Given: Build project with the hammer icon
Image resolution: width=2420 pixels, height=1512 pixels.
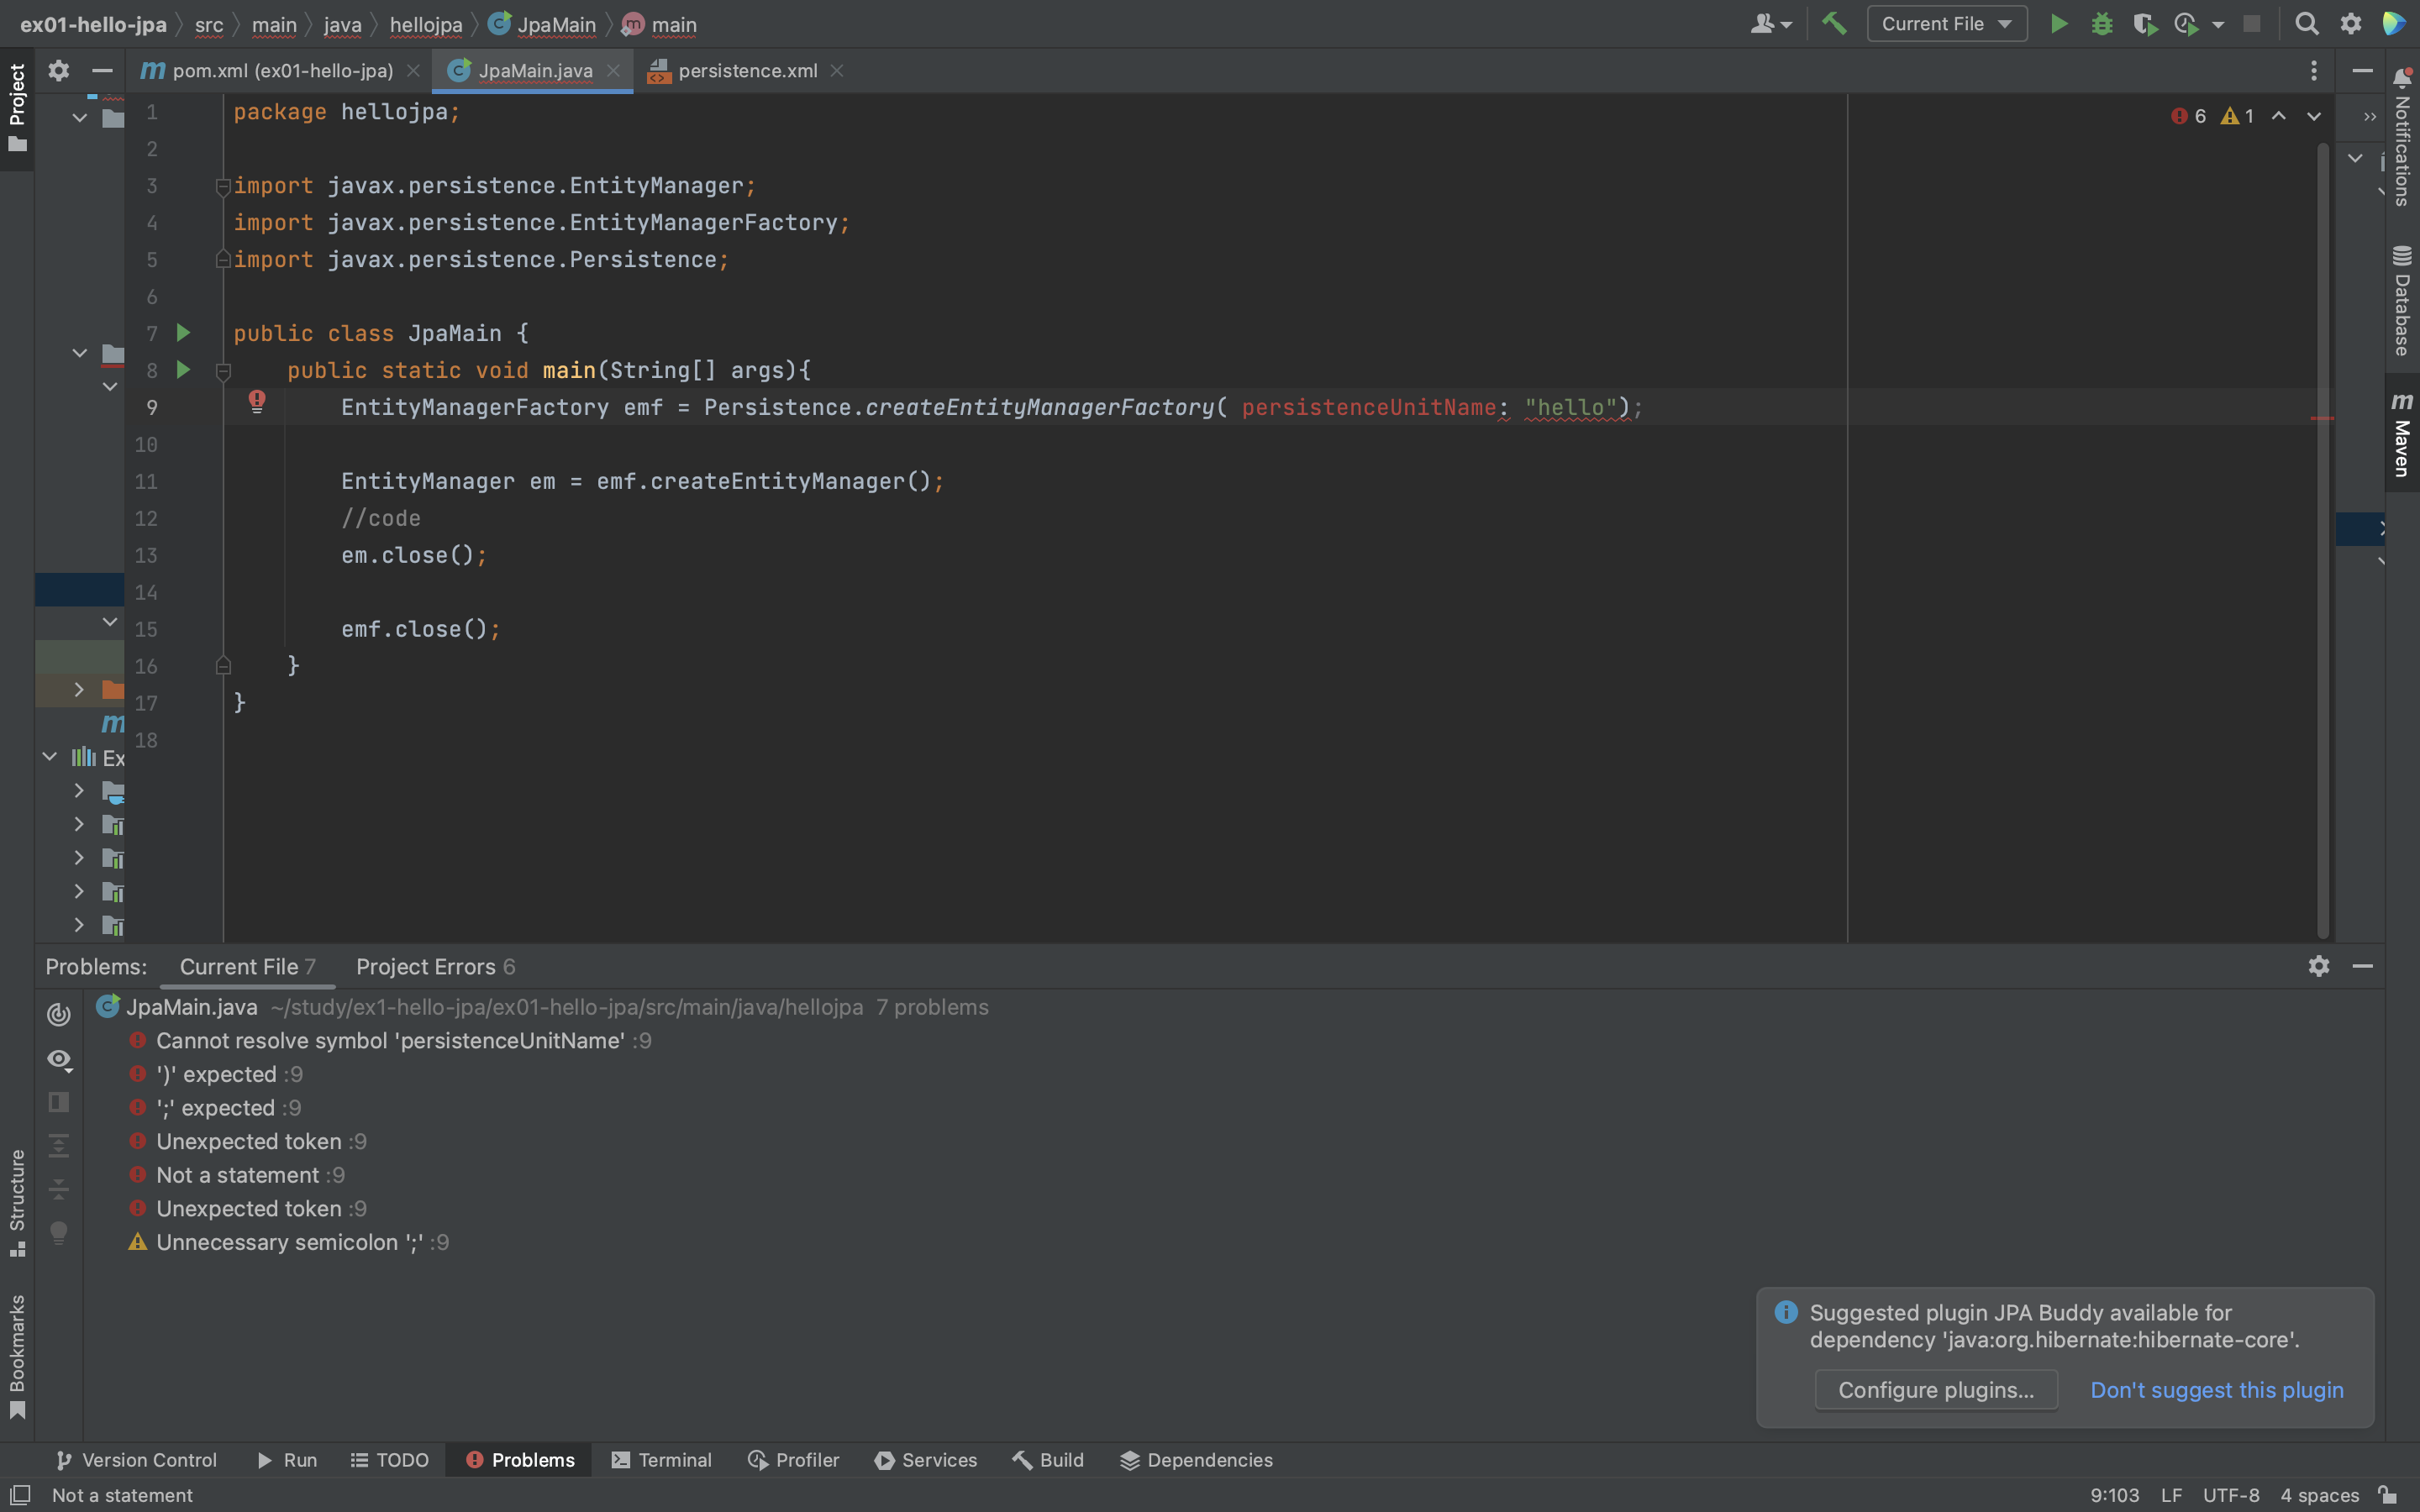Looking at the screenshot, I should [x=1833, y=24].
